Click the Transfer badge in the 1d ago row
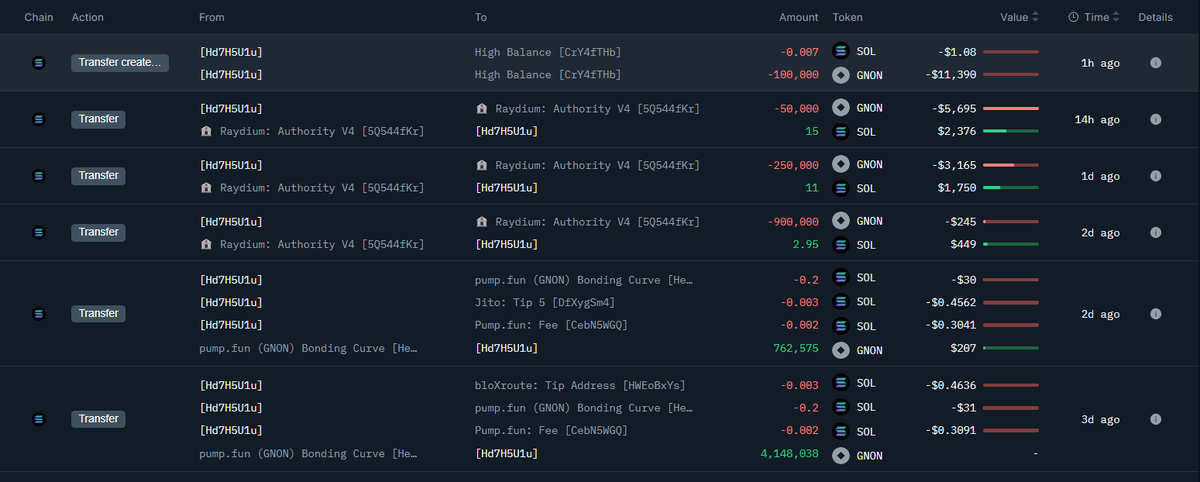 pos(98,176)
